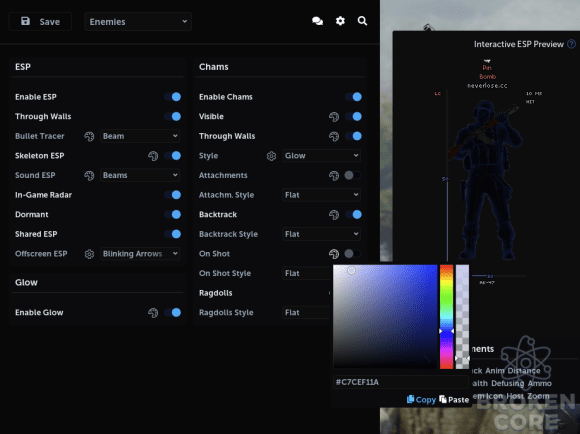Open the Enemies dropdown
Image resolution: width=580 pixels, height=434 pixels.
[138, 22]
